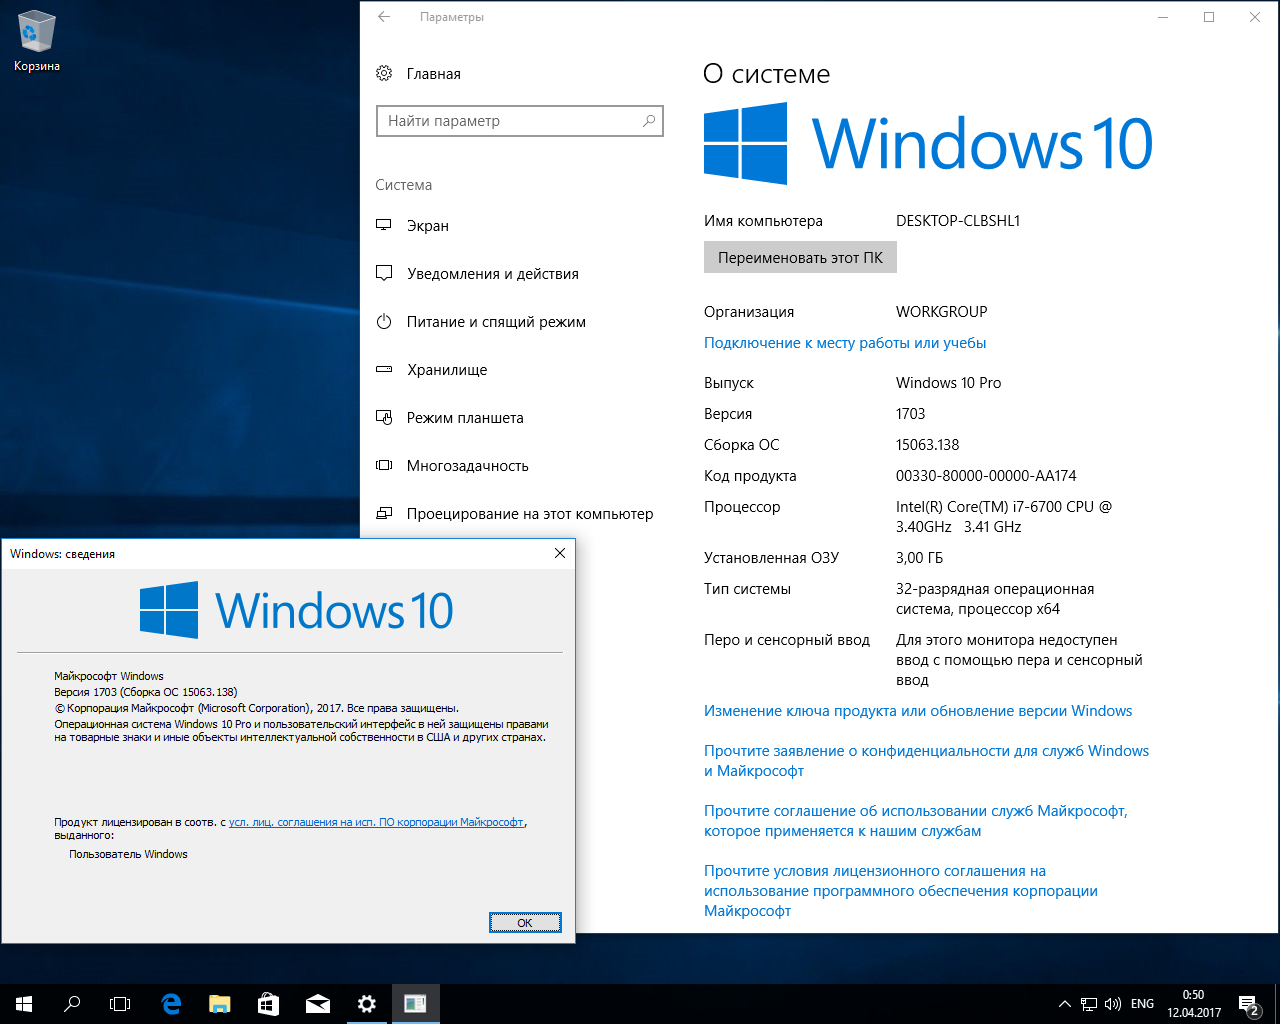Select Проецирование на этот компьютер menu item
The height and width of the screenshot is (1024, 1280).
click(x=530, y=514)
